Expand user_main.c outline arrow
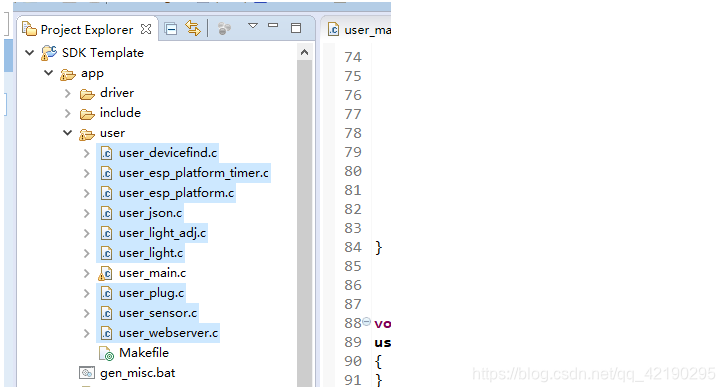Screen dimensions: 725x392 [86, 273]
